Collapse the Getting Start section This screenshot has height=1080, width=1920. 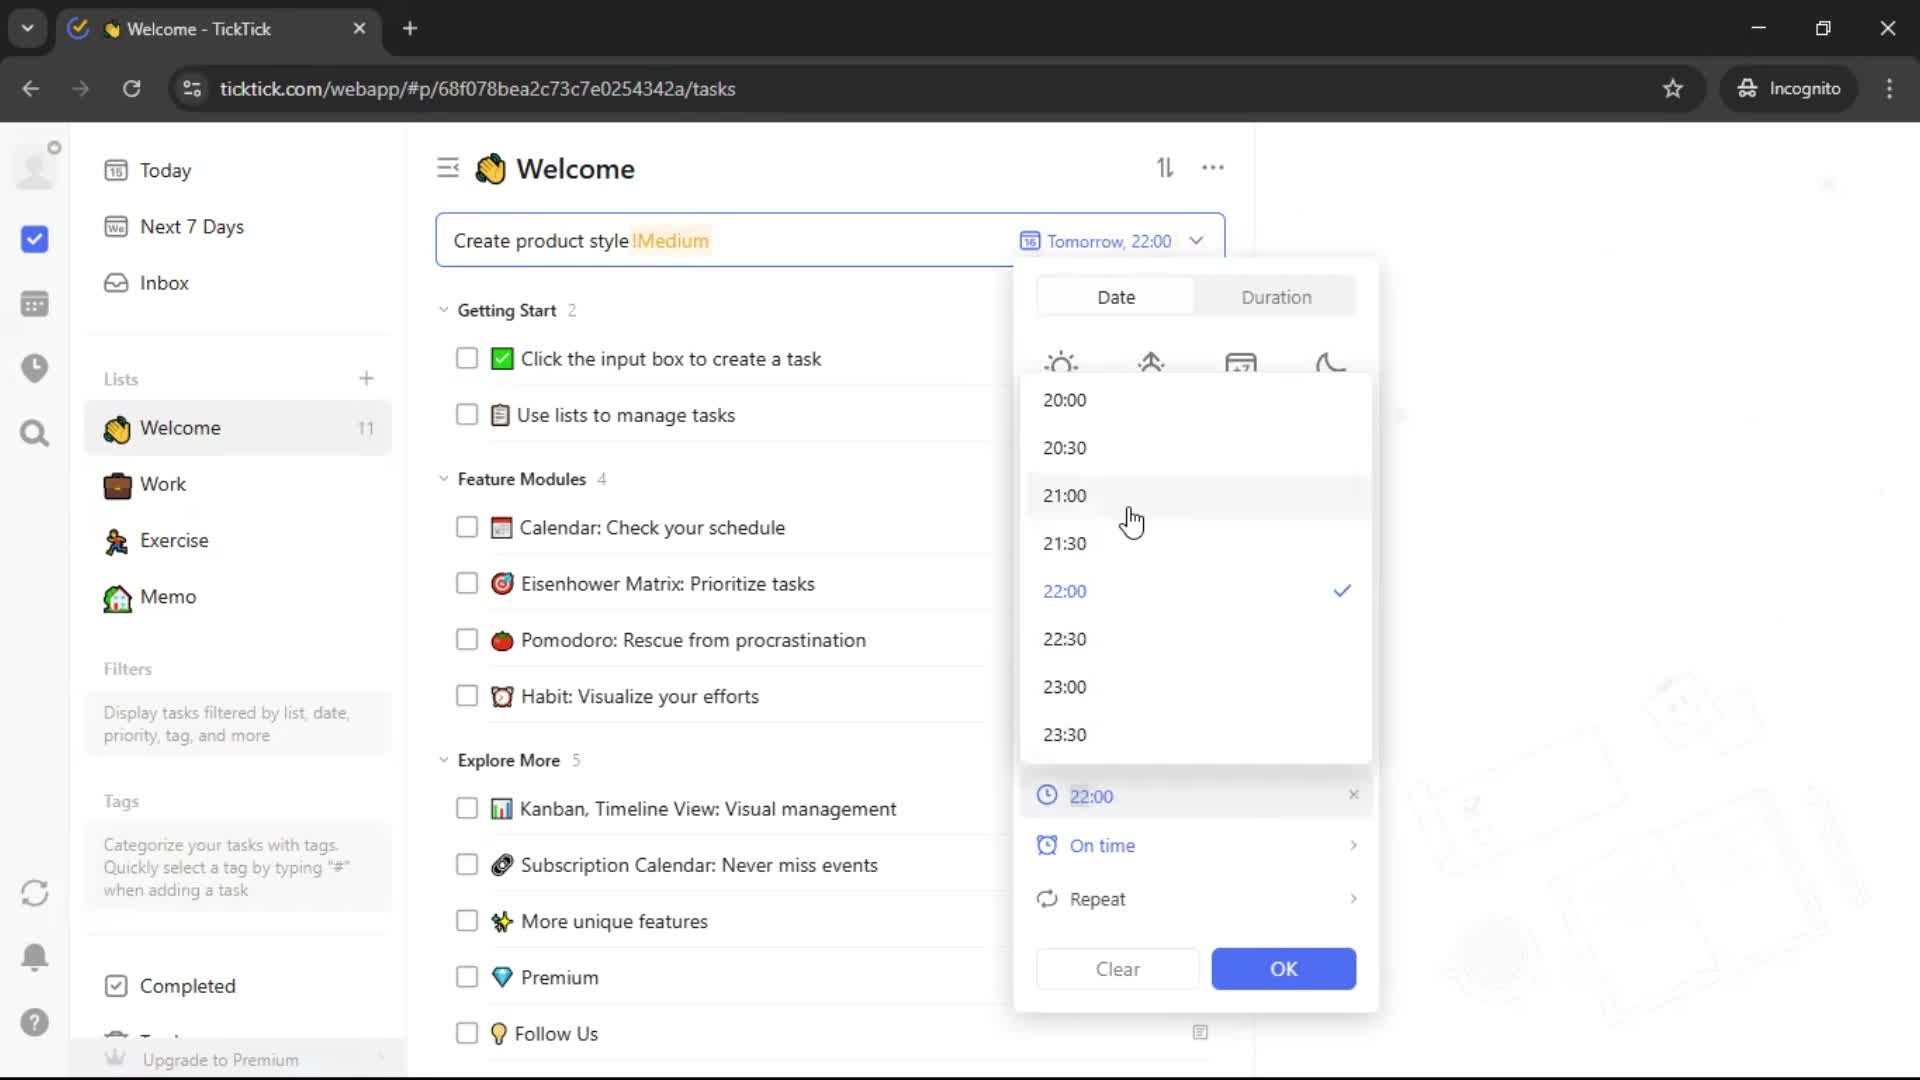[444, 310]
